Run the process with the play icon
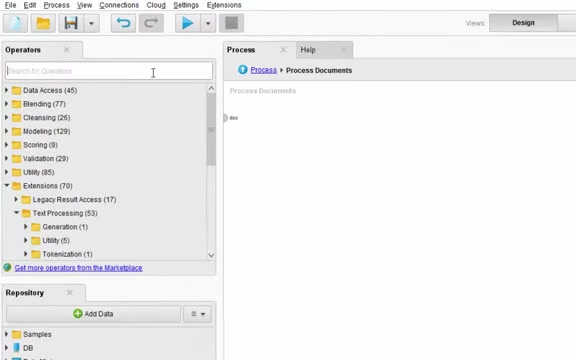The height and width of the screenshot is (360, 576). point(188,23)
